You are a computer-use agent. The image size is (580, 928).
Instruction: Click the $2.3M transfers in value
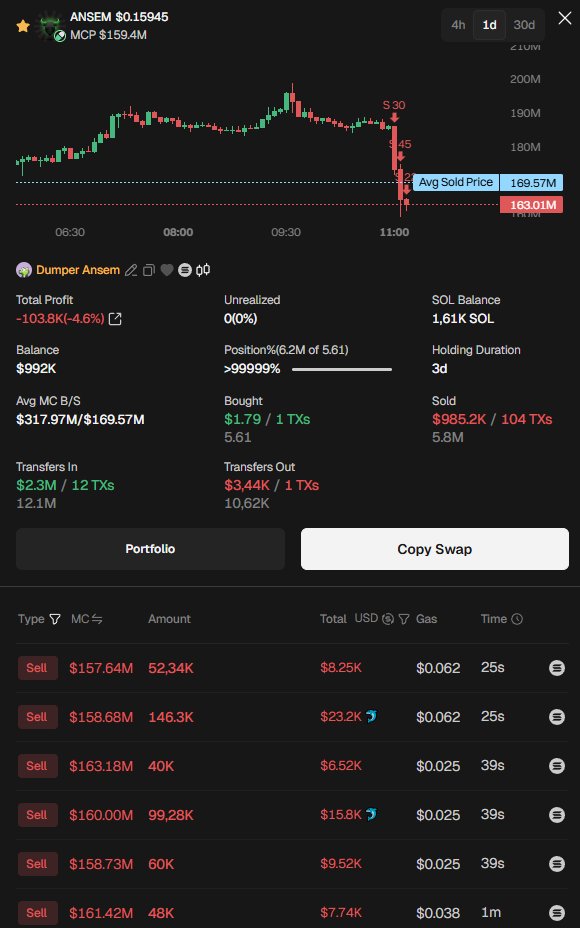36,486
